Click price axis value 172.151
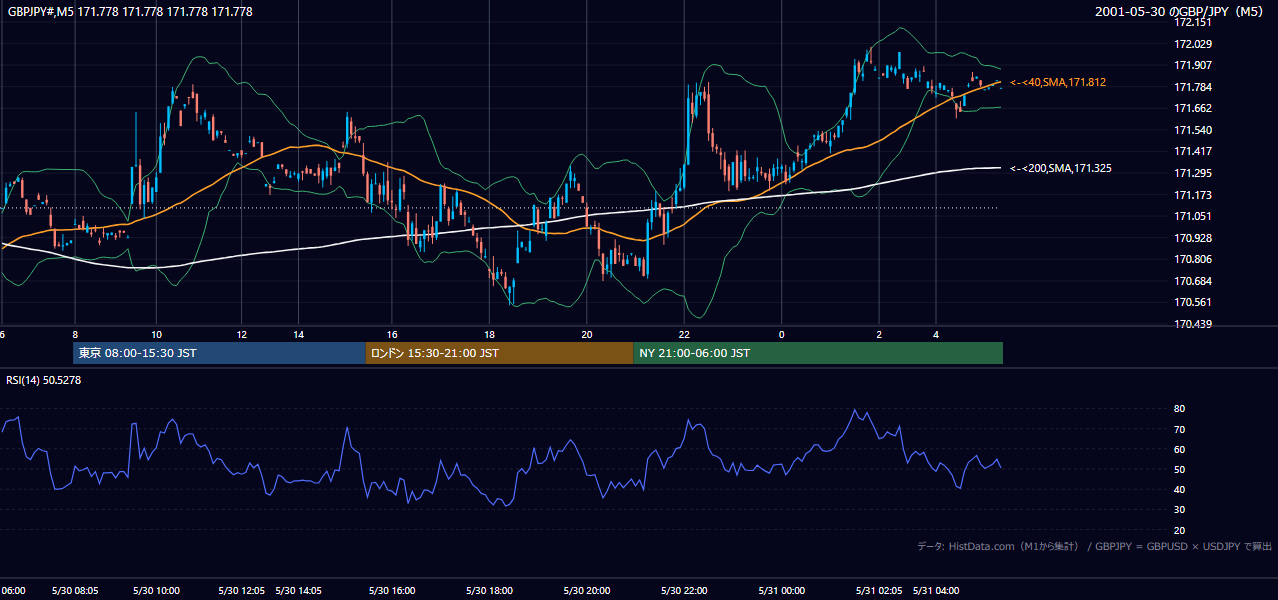Screen dimensions: 1278x600 pyautogui.click(x=1193, y=22)
